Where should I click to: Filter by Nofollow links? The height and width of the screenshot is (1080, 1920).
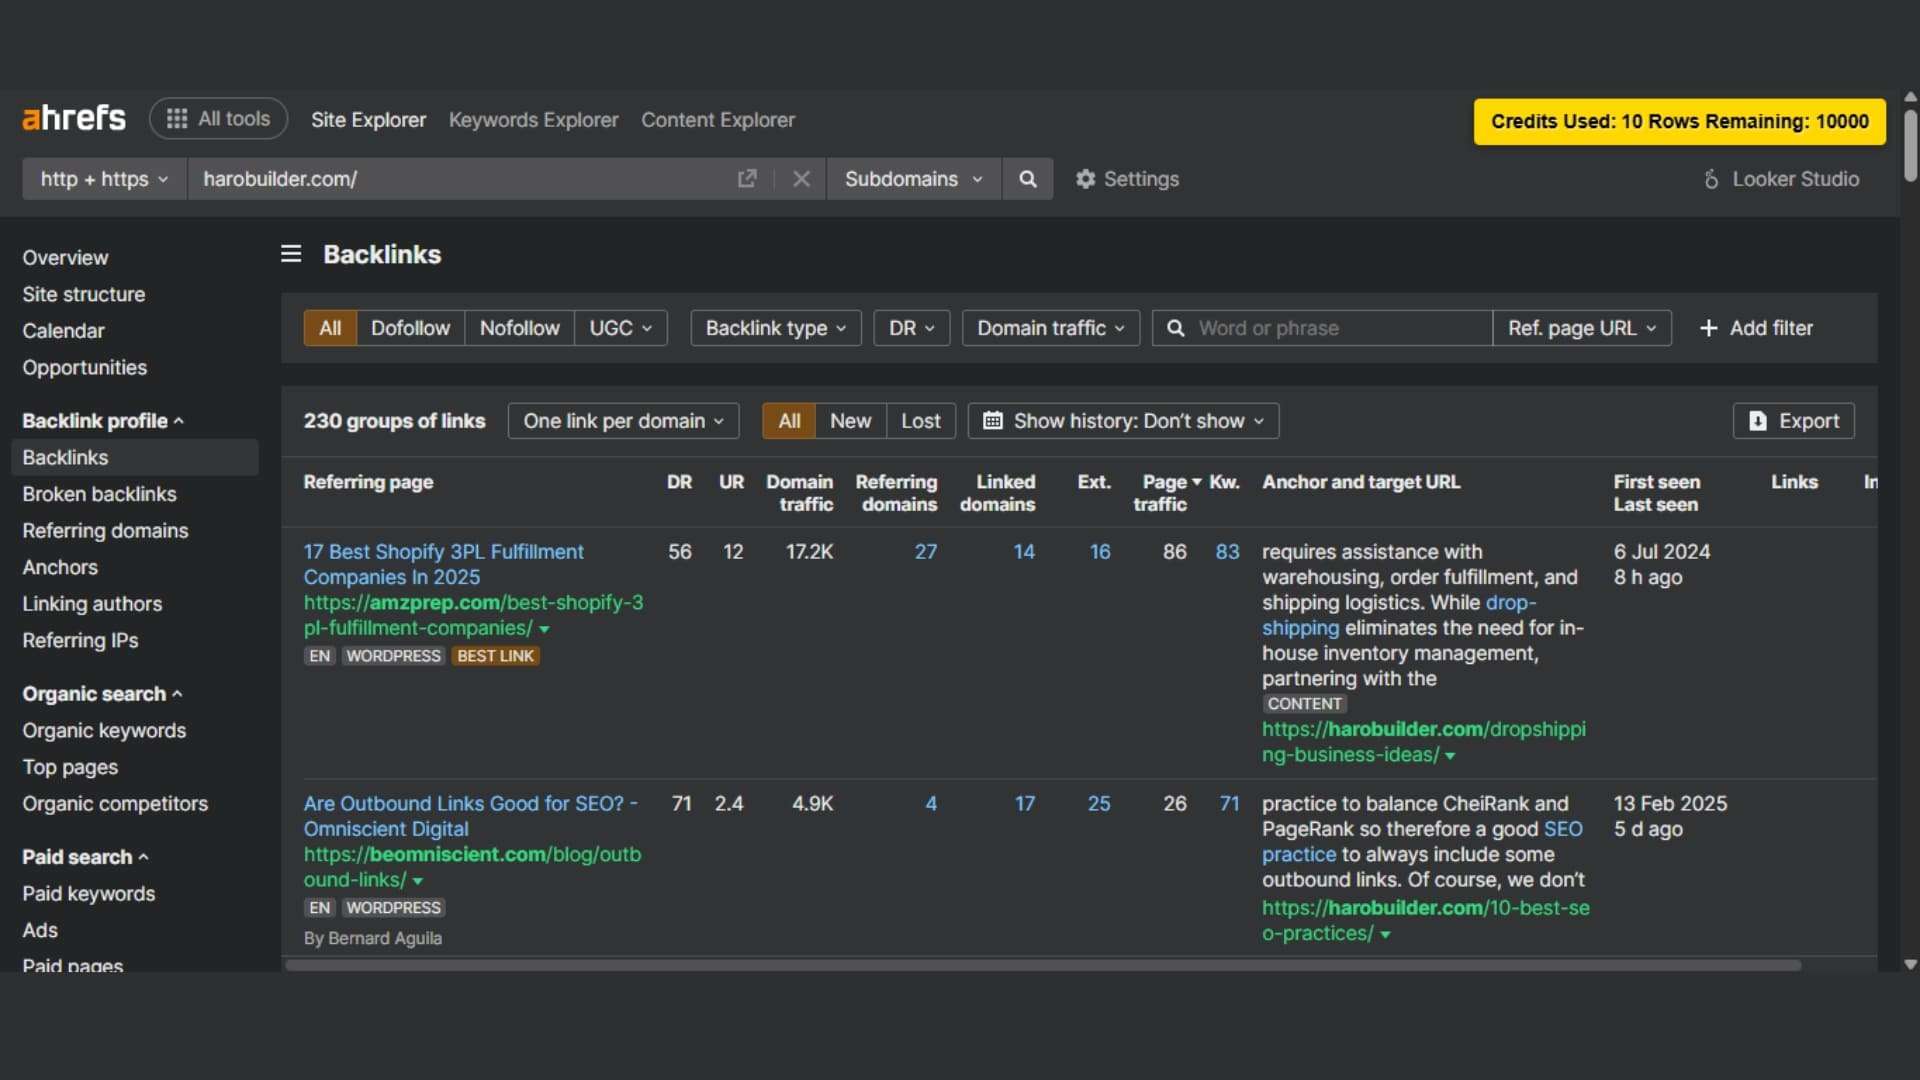click(519, 328)
